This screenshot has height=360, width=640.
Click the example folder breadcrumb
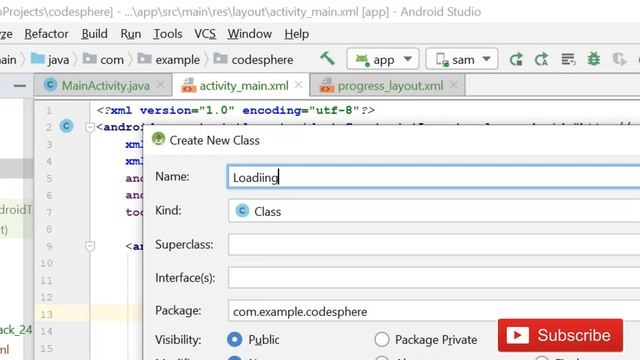tap(169, 60)
